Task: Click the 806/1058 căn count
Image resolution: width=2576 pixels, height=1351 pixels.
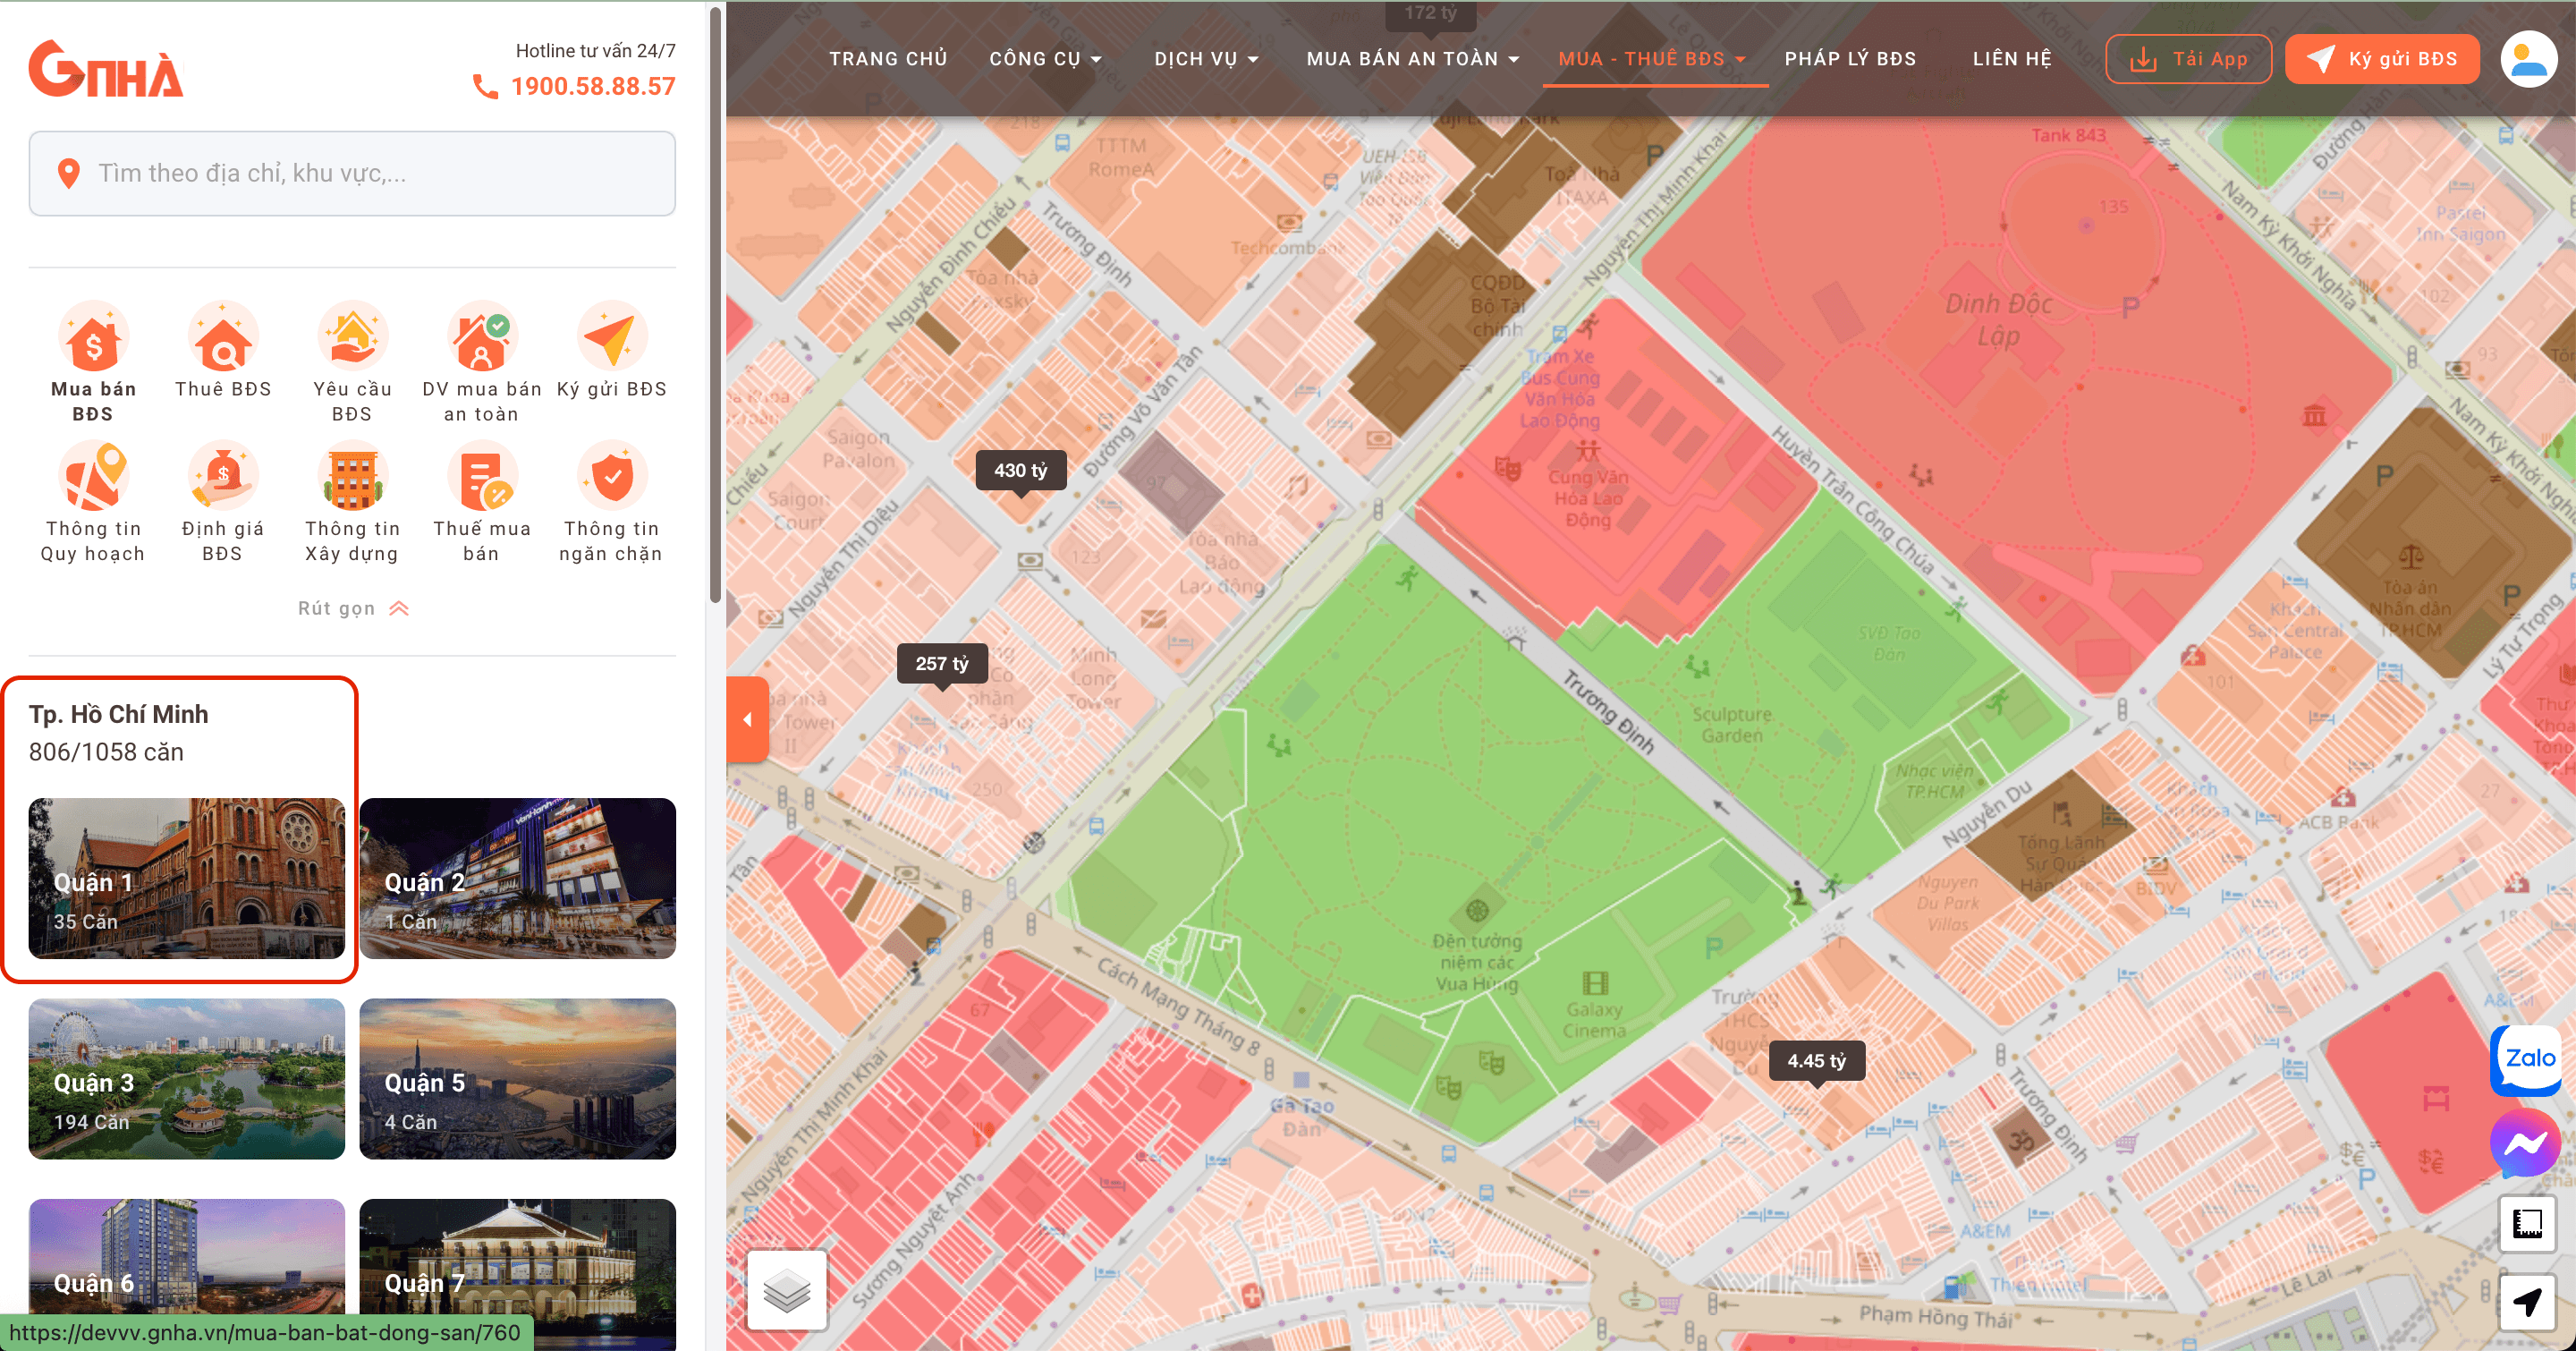Action: (107, 752)
